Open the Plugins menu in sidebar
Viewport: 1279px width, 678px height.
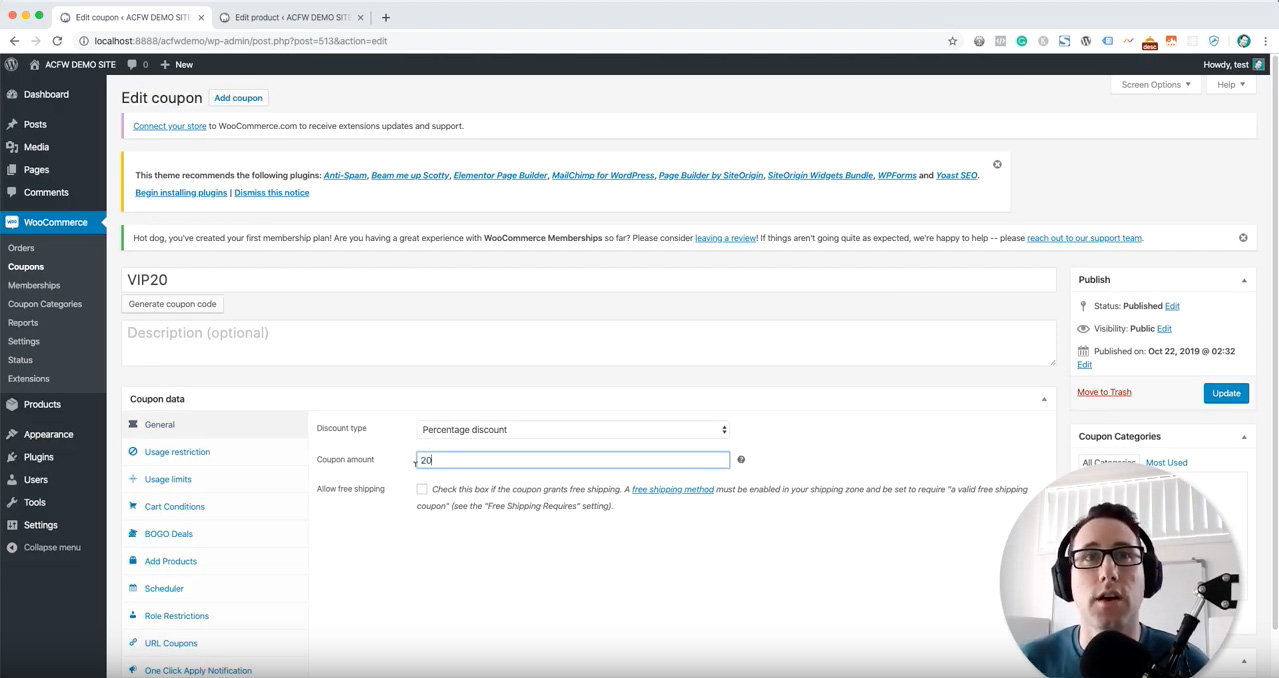39,457
